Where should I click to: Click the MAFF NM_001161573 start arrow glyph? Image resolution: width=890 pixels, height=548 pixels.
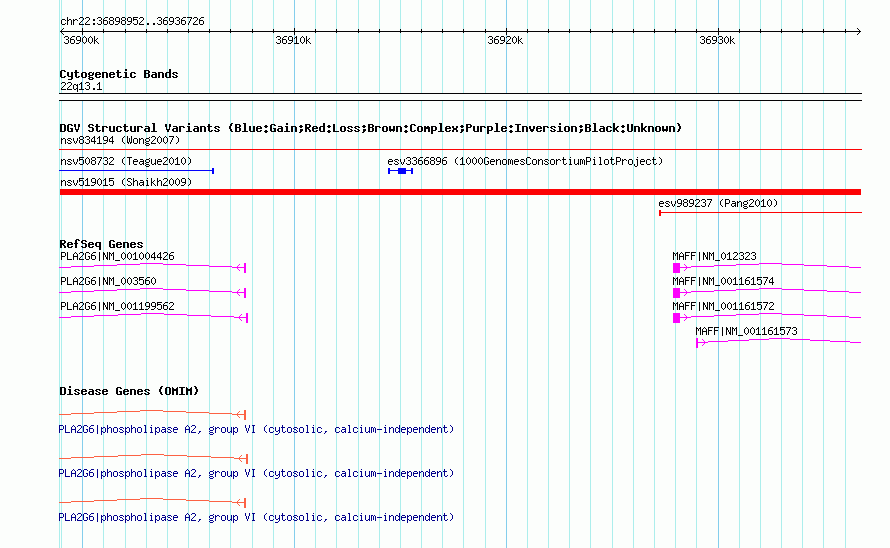coord(701,342)
